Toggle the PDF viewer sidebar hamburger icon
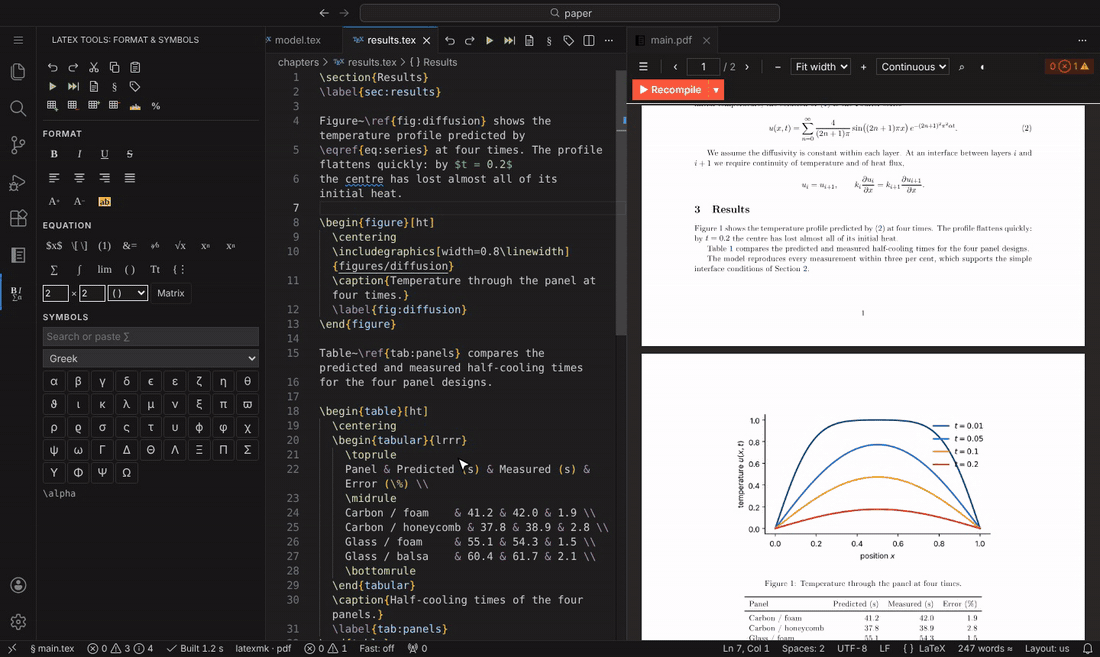 coord(643,67)
